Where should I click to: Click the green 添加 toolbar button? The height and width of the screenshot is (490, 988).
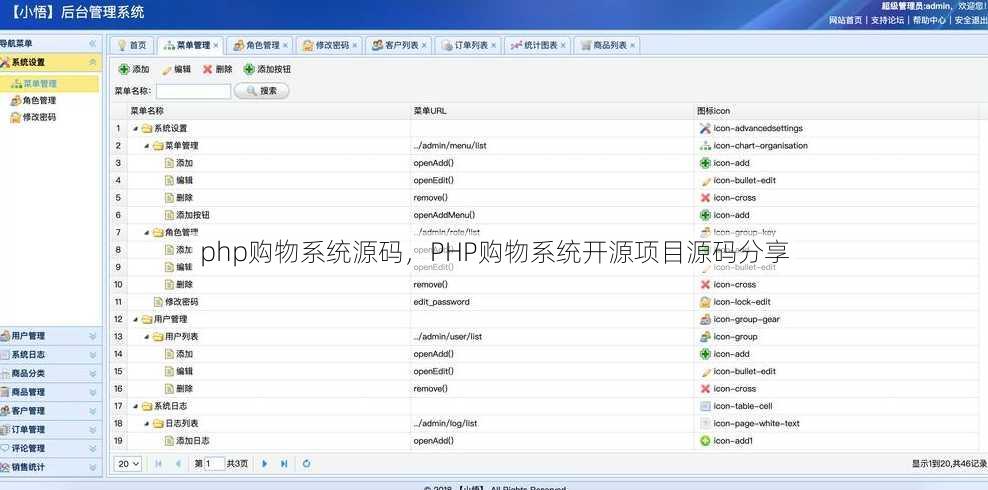coord(134,69)
